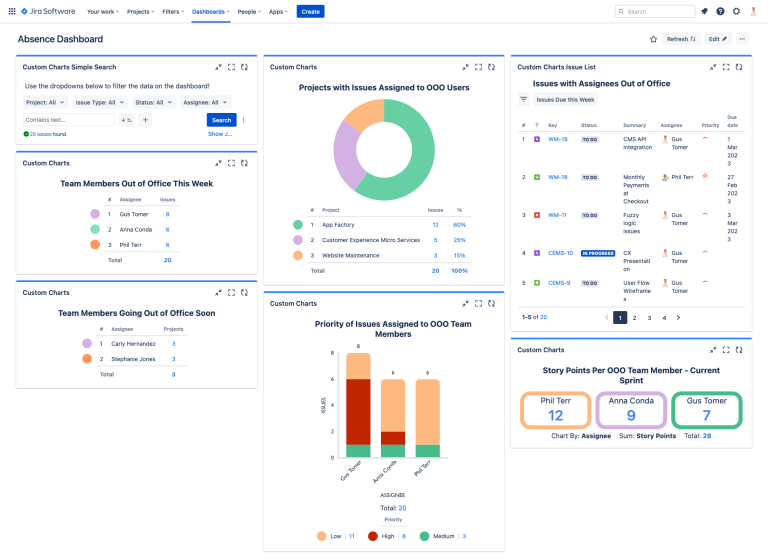Image resolution: width=768 pixels, height=558 pixels.
Task: Open the notifications bell icon
Action: pos(704,11)
